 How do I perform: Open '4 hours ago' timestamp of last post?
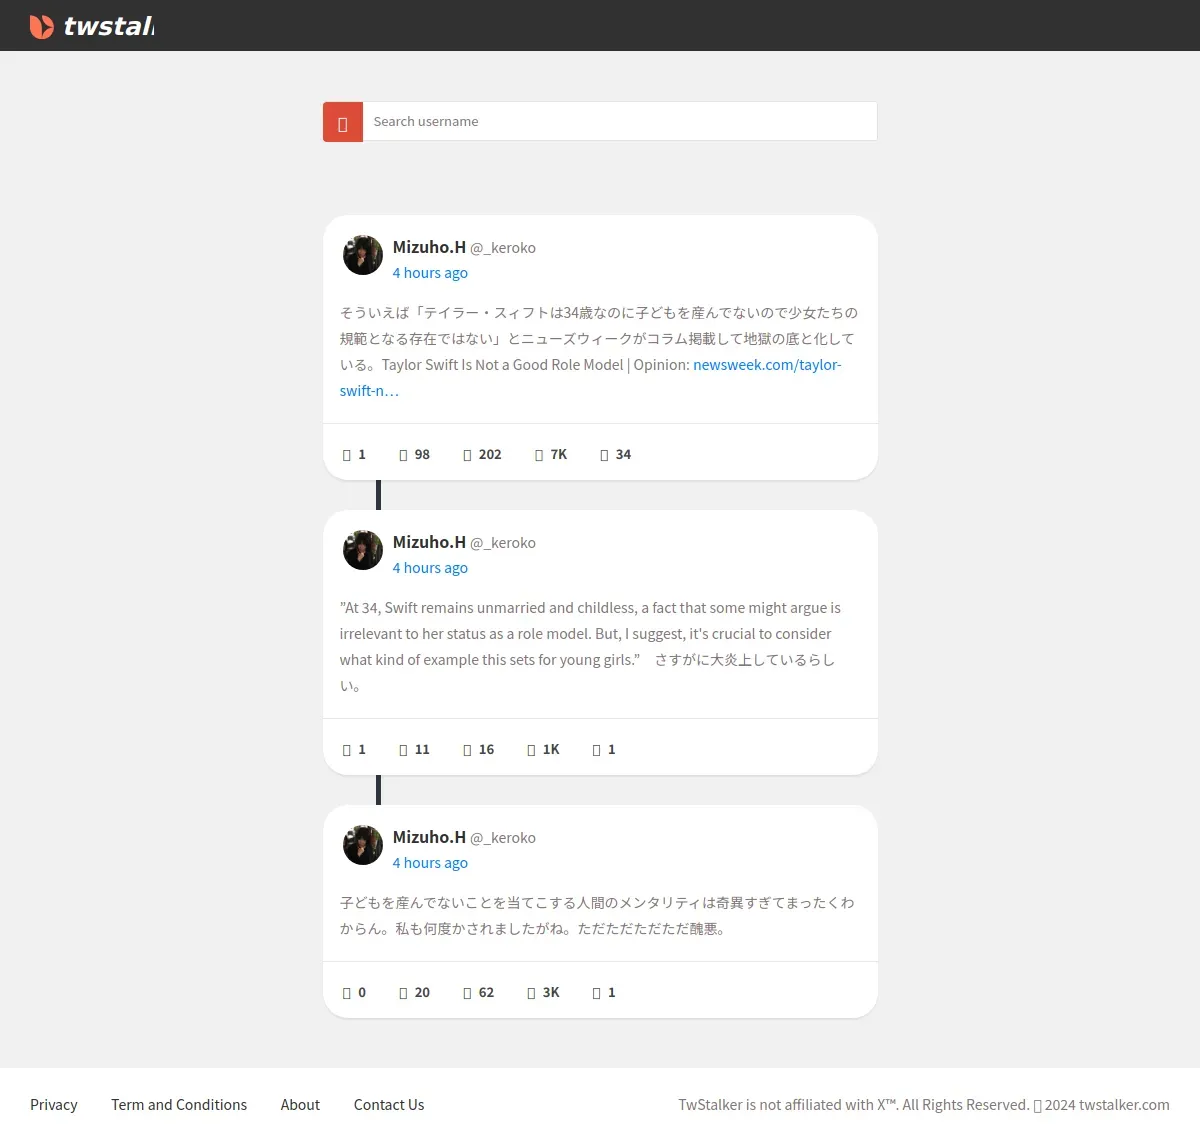pos(430,863)
